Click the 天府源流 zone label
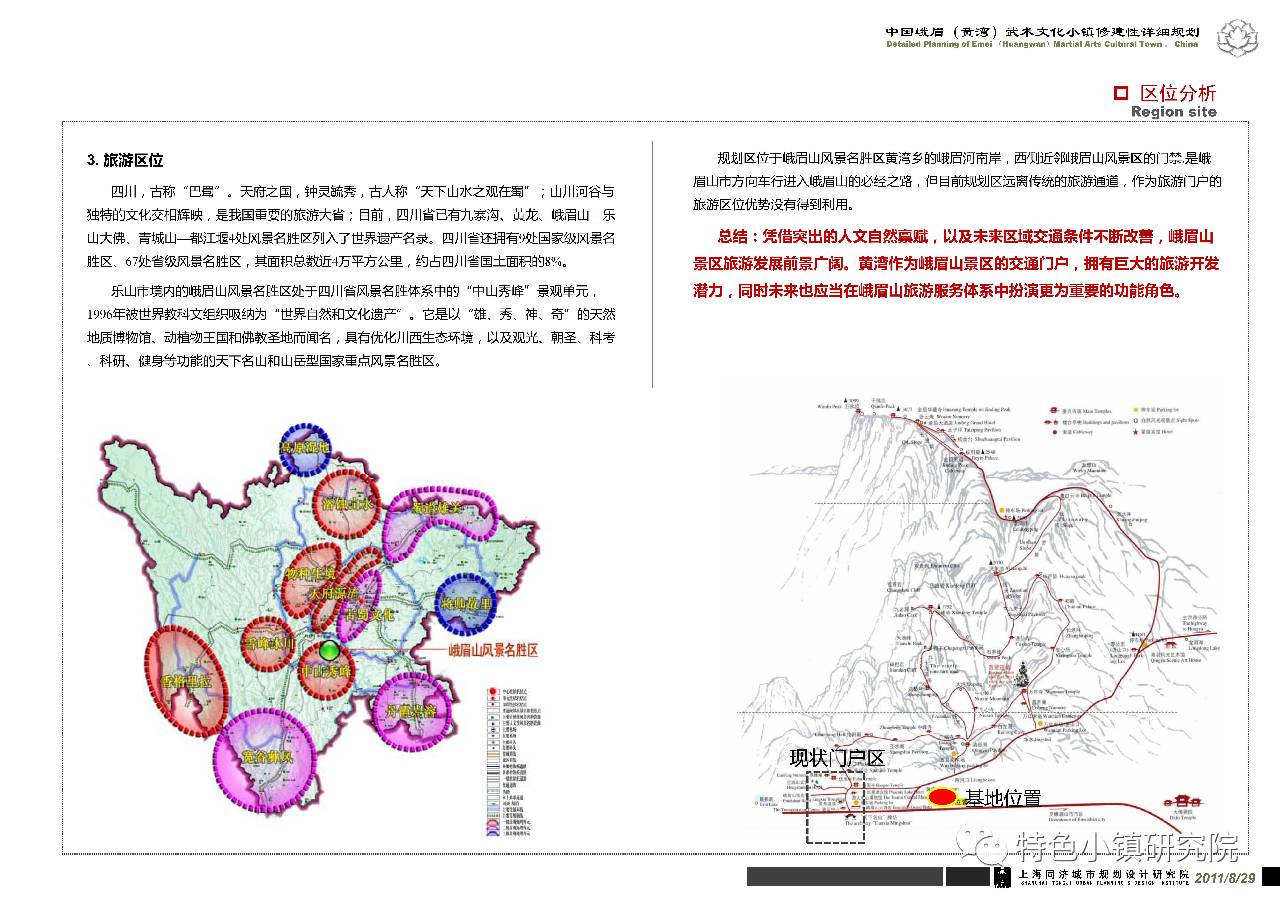The height and width of the screenshot is (904, 1280). coord(333,593)
